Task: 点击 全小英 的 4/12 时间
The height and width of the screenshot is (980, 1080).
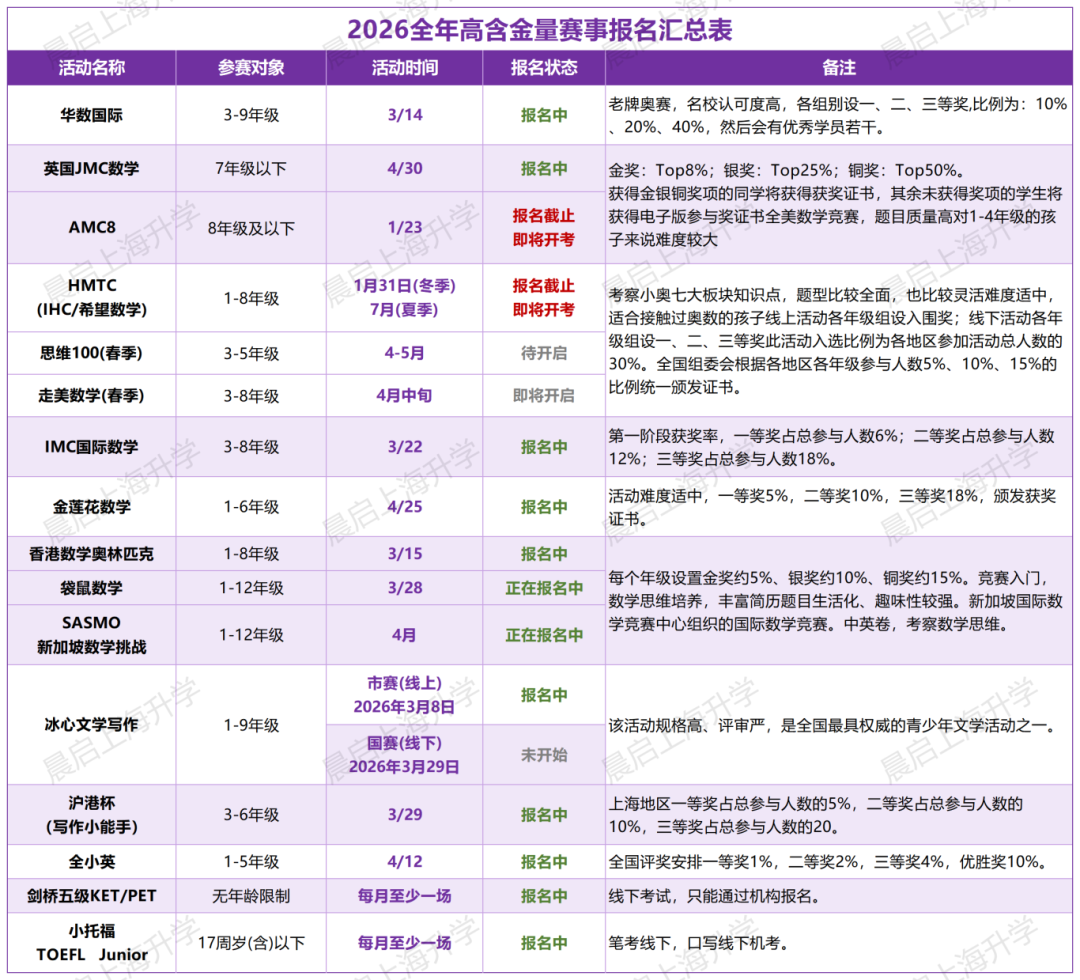Action: (x=406, y=861)
